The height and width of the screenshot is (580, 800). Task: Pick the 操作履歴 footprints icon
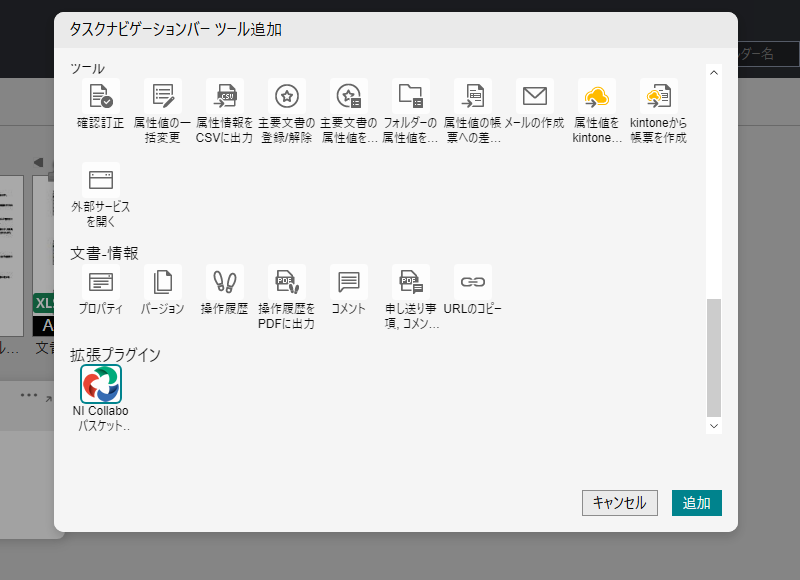[x=225, y=282]
